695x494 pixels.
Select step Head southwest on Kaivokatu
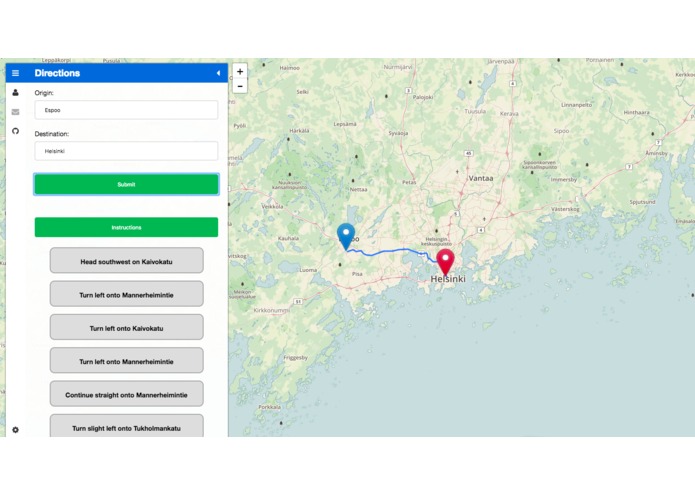tap(127, 261)
